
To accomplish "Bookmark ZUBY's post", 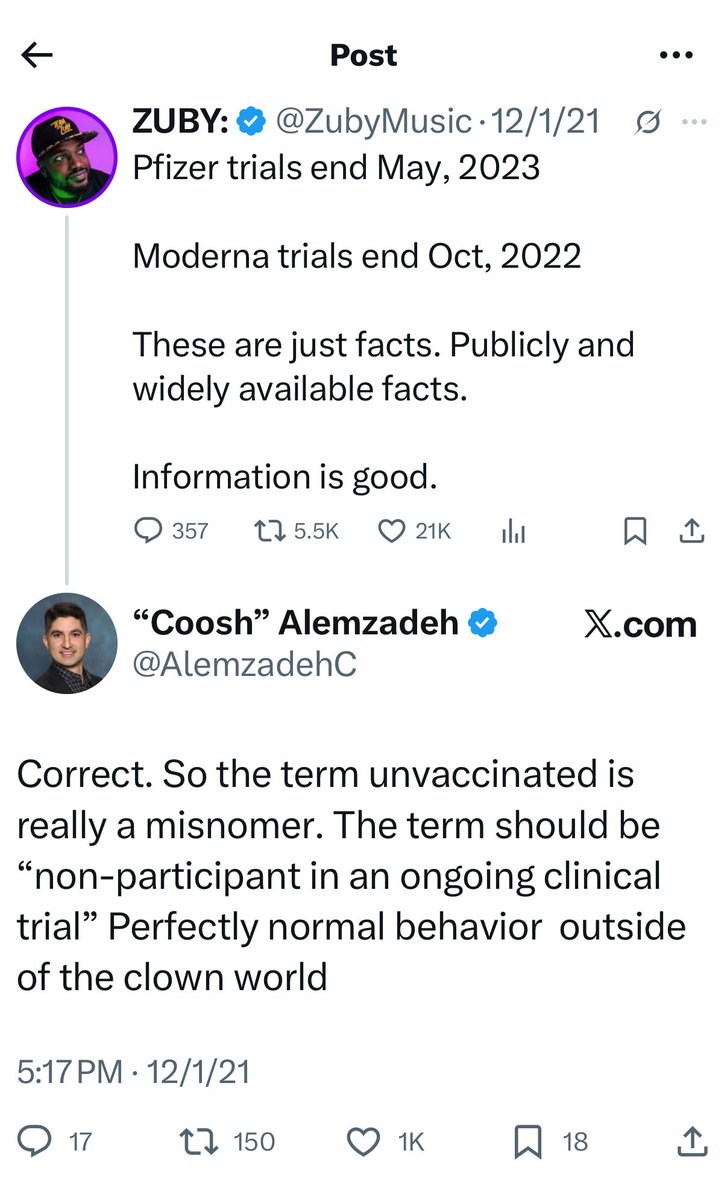I will coord(633,531).
